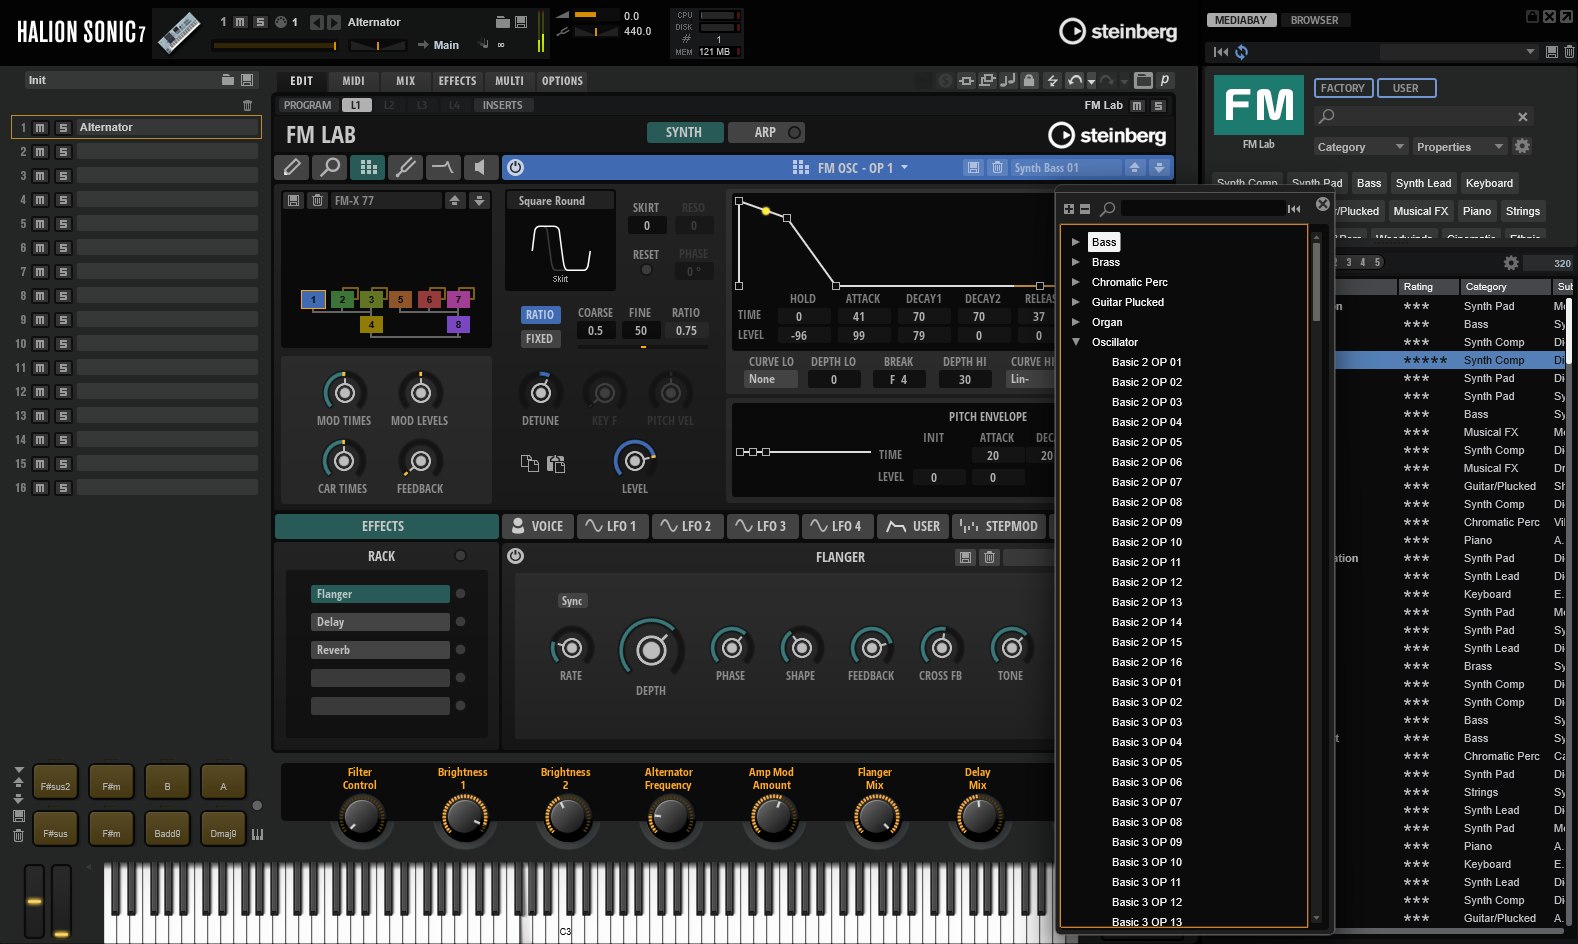Image resolution: width=1578 pixels, height=944 pixels.
Task: Select the magnifier zoom tool in FM Lab
Action: coord(330,167)
